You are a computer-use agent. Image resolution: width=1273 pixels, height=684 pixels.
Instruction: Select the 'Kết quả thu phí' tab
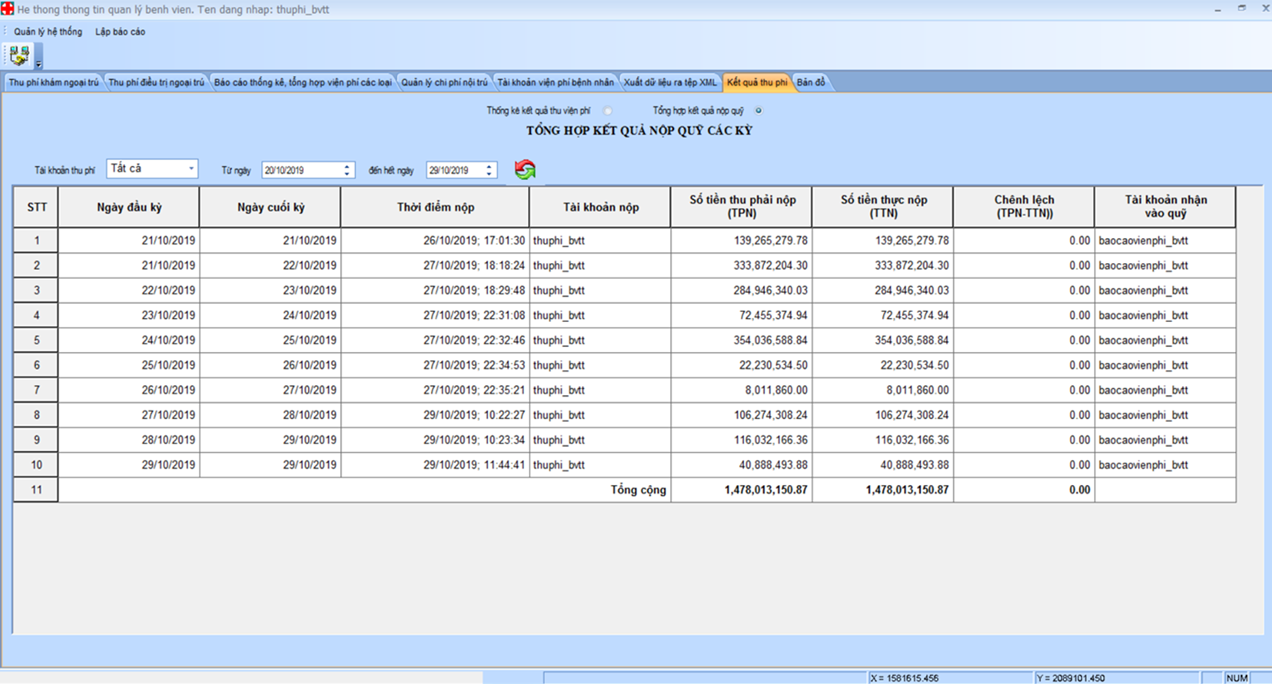(x=758, y=82)
